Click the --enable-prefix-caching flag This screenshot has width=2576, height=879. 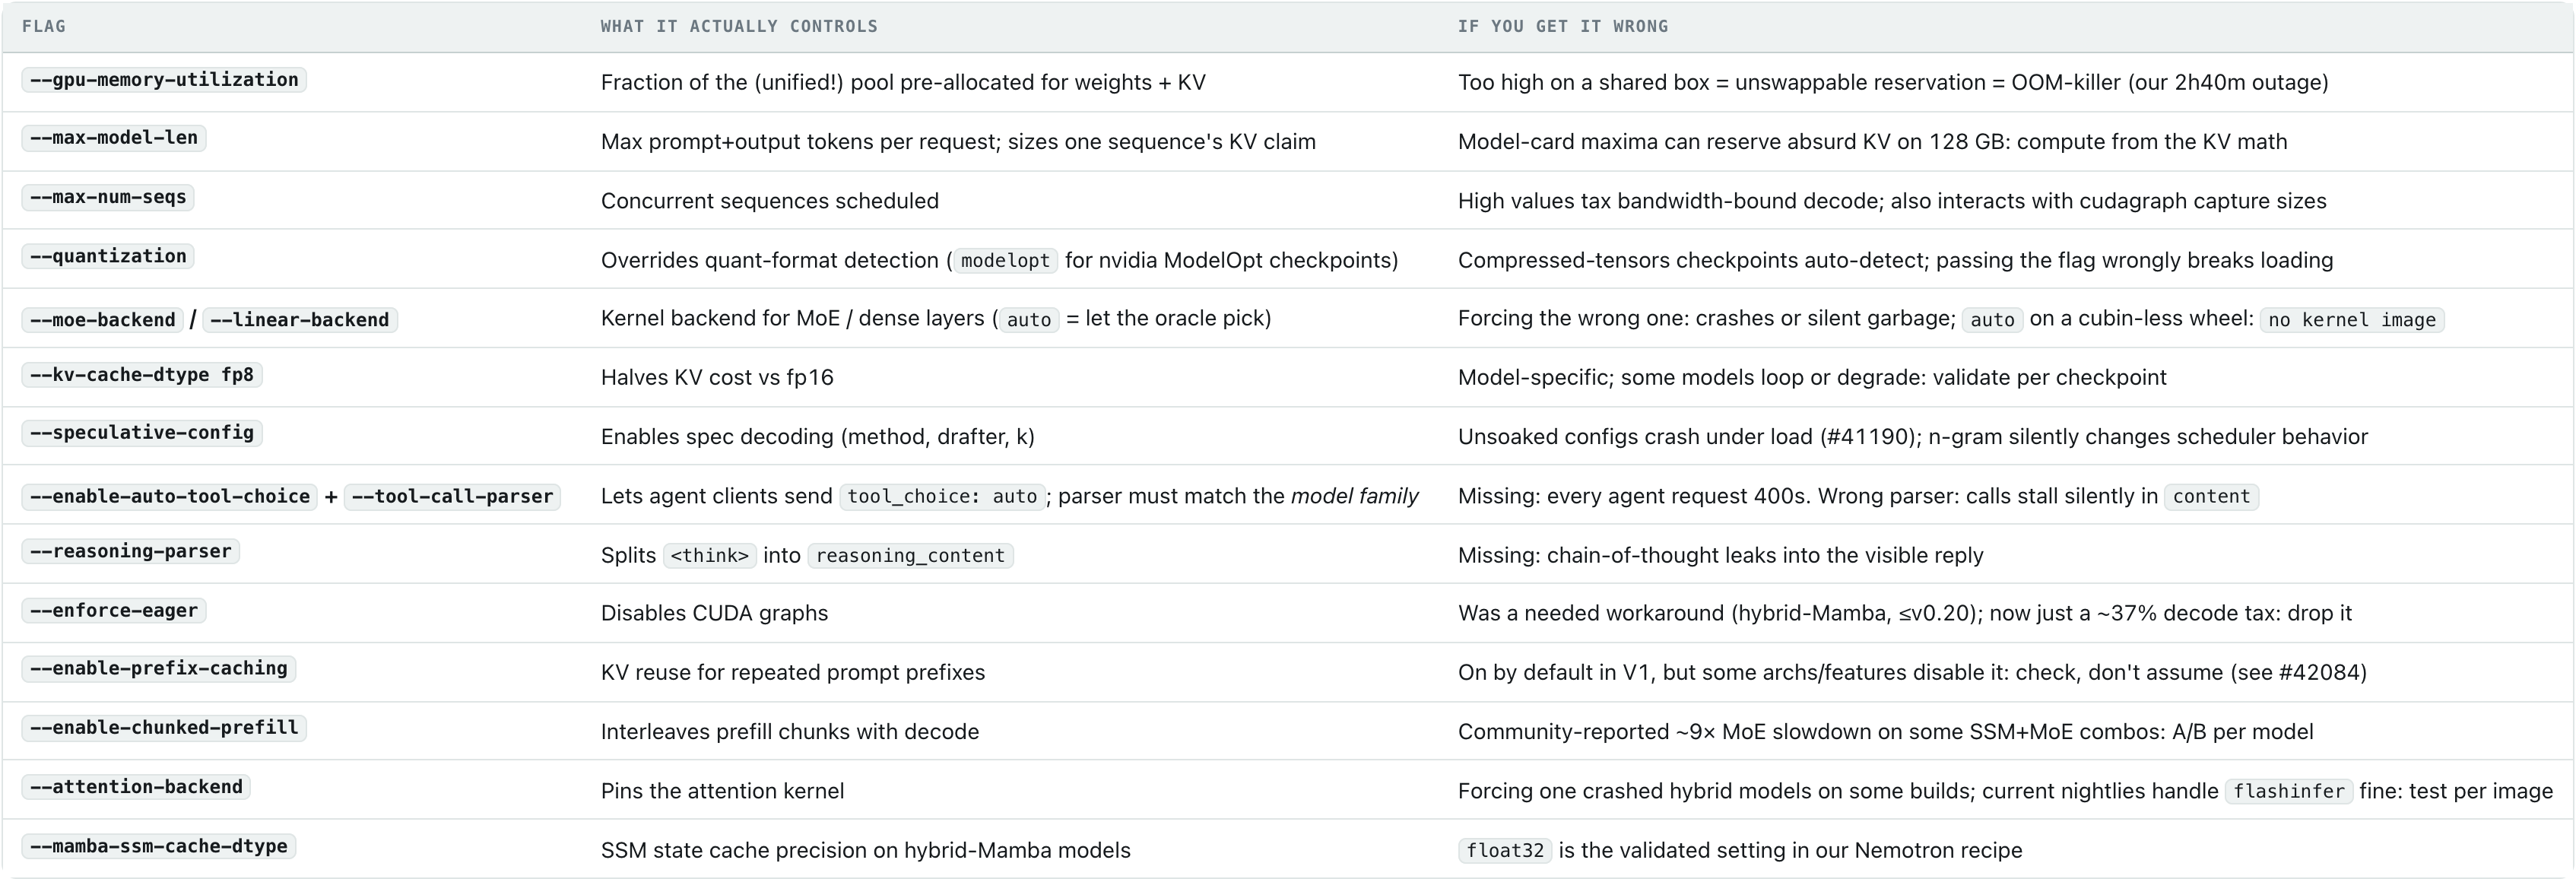(159, 668)
